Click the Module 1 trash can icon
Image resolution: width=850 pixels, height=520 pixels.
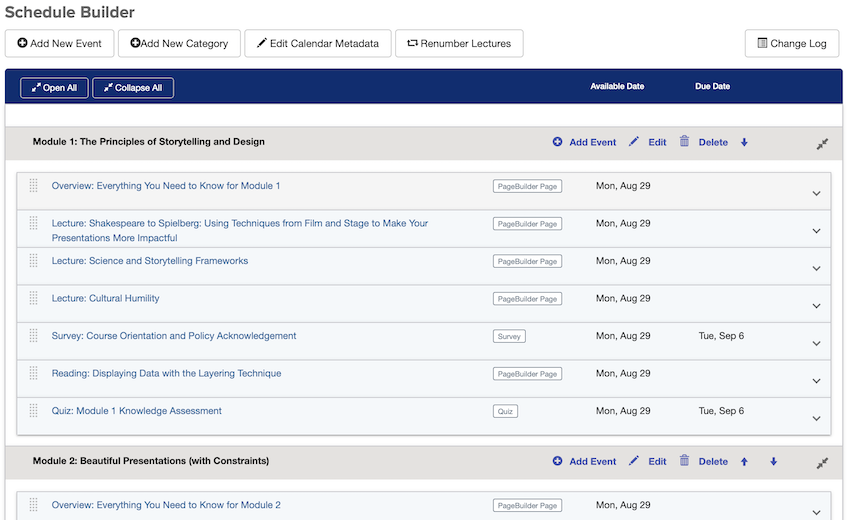685,142
